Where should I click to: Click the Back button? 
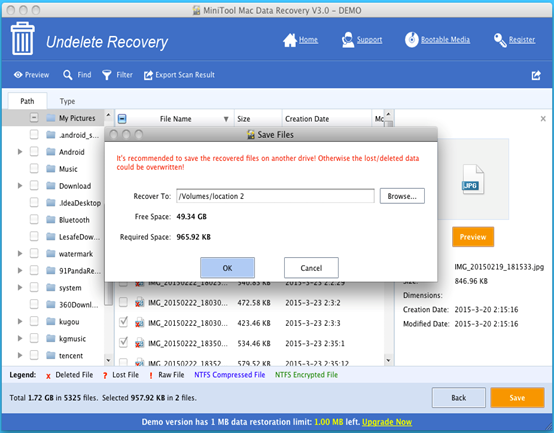click(x=459, y=398)
